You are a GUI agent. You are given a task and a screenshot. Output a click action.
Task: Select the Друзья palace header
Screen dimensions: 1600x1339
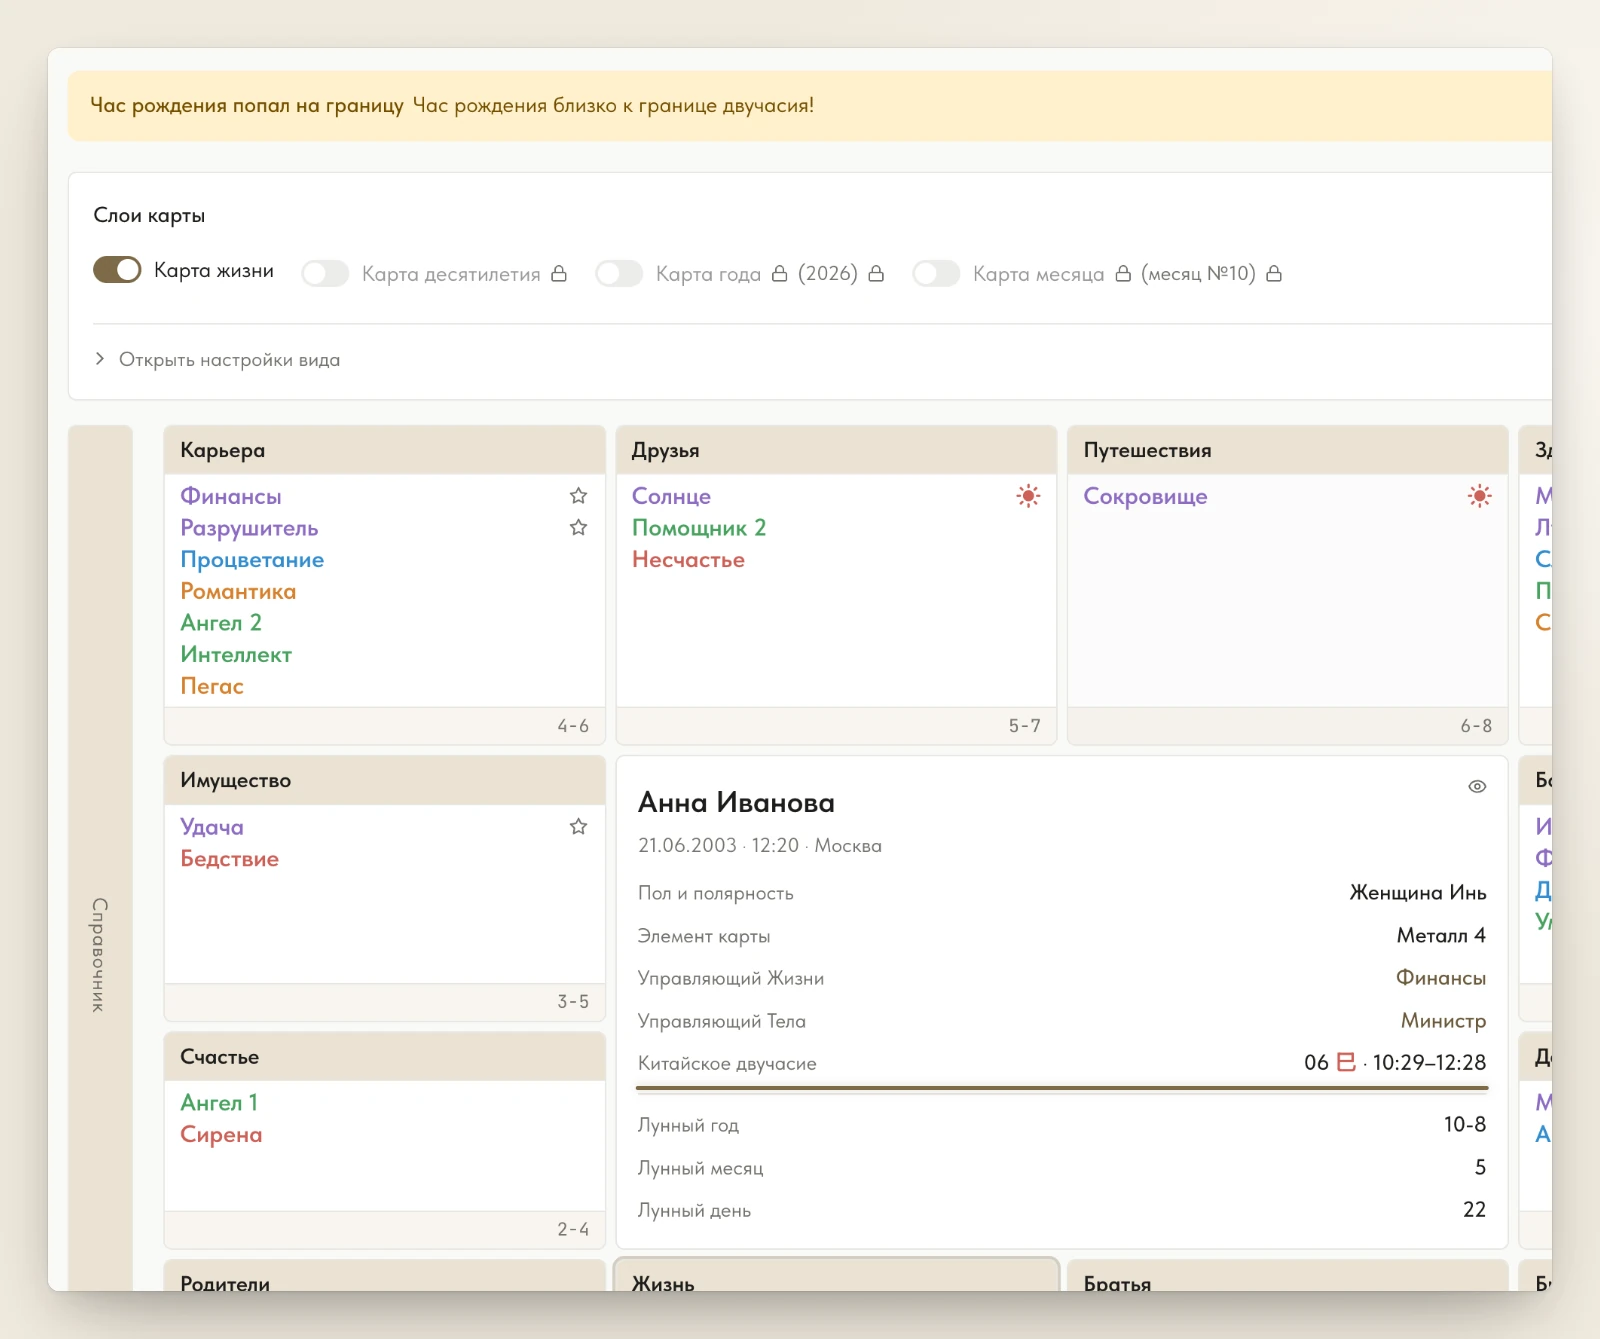[x=836, y=450]
